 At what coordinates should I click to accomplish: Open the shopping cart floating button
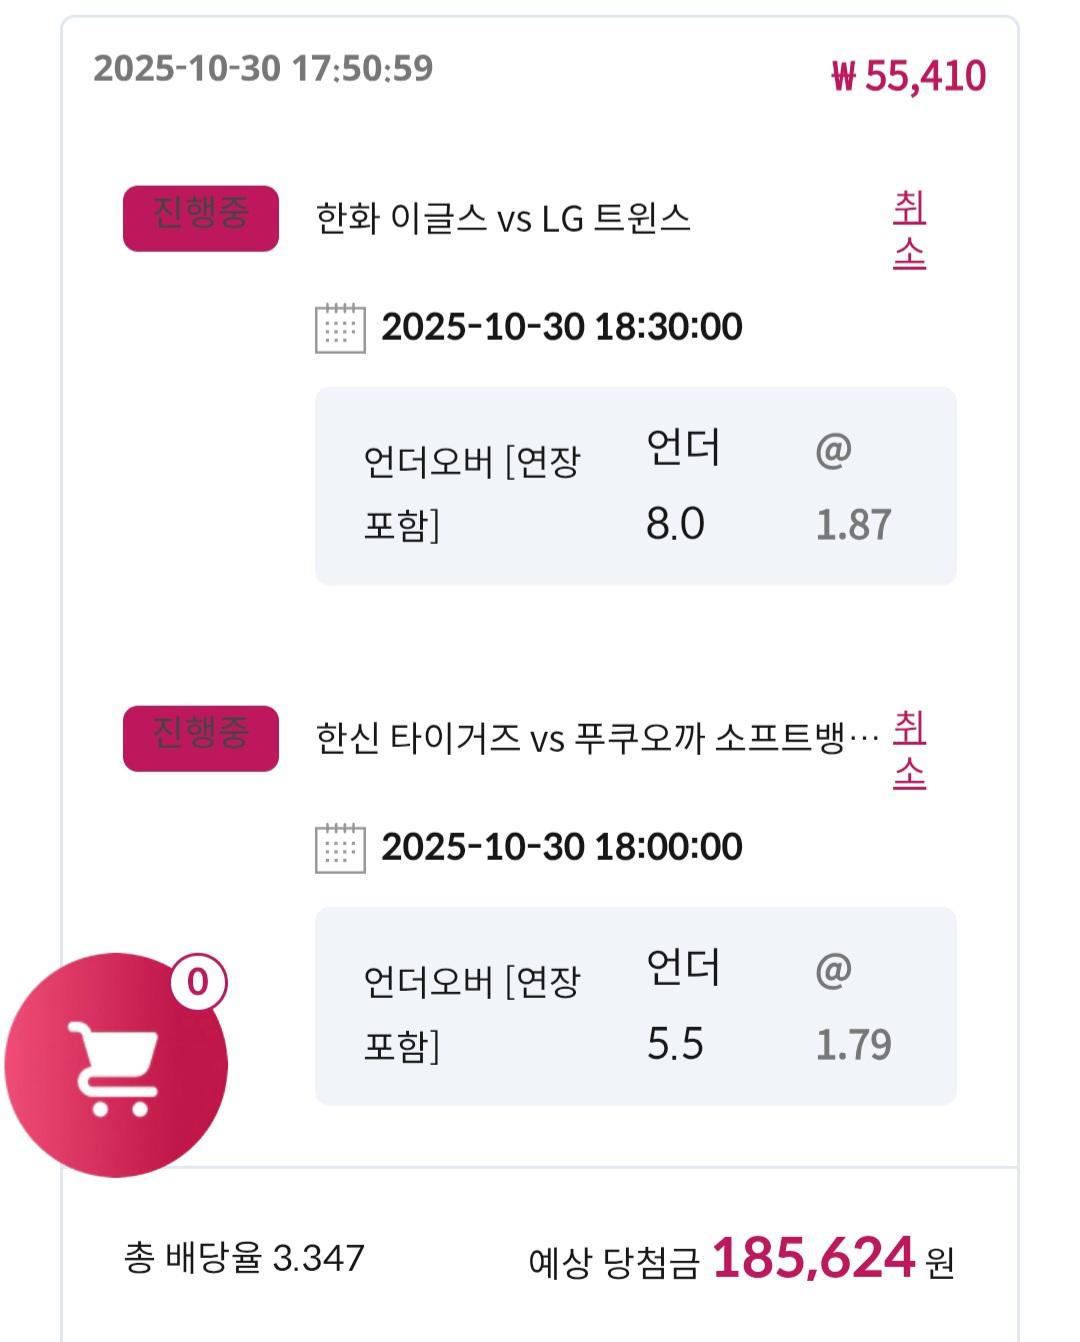115,1065
